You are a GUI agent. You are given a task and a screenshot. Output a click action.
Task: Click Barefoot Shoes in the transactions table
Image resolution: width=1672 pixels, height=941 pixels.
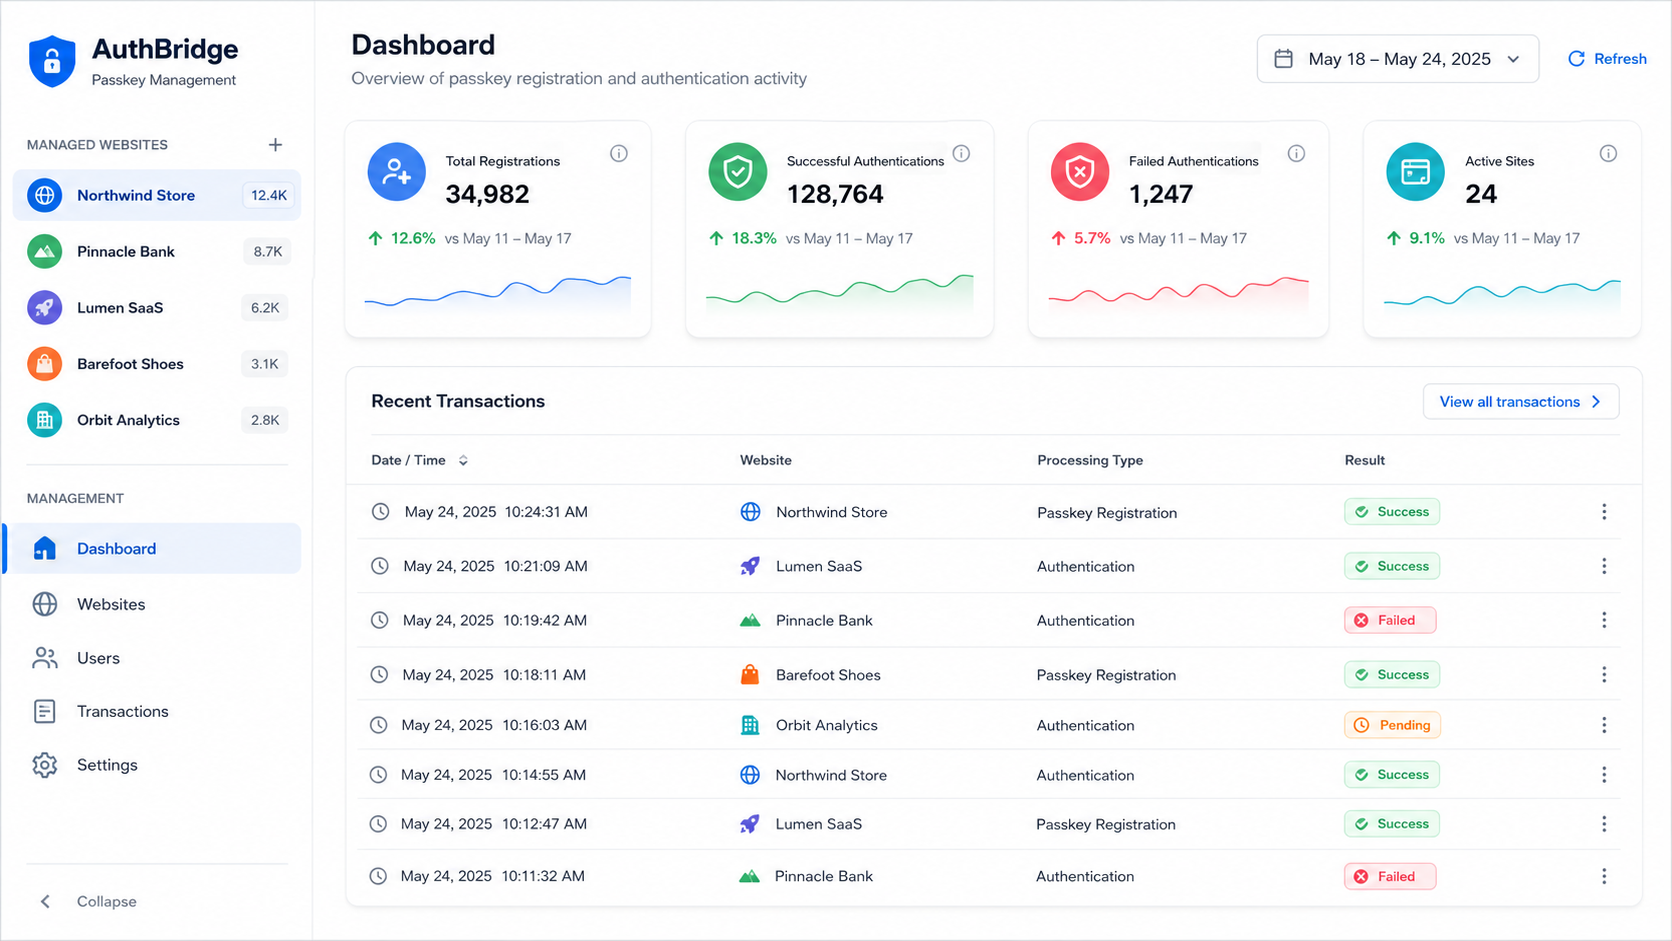pos(828,675)
